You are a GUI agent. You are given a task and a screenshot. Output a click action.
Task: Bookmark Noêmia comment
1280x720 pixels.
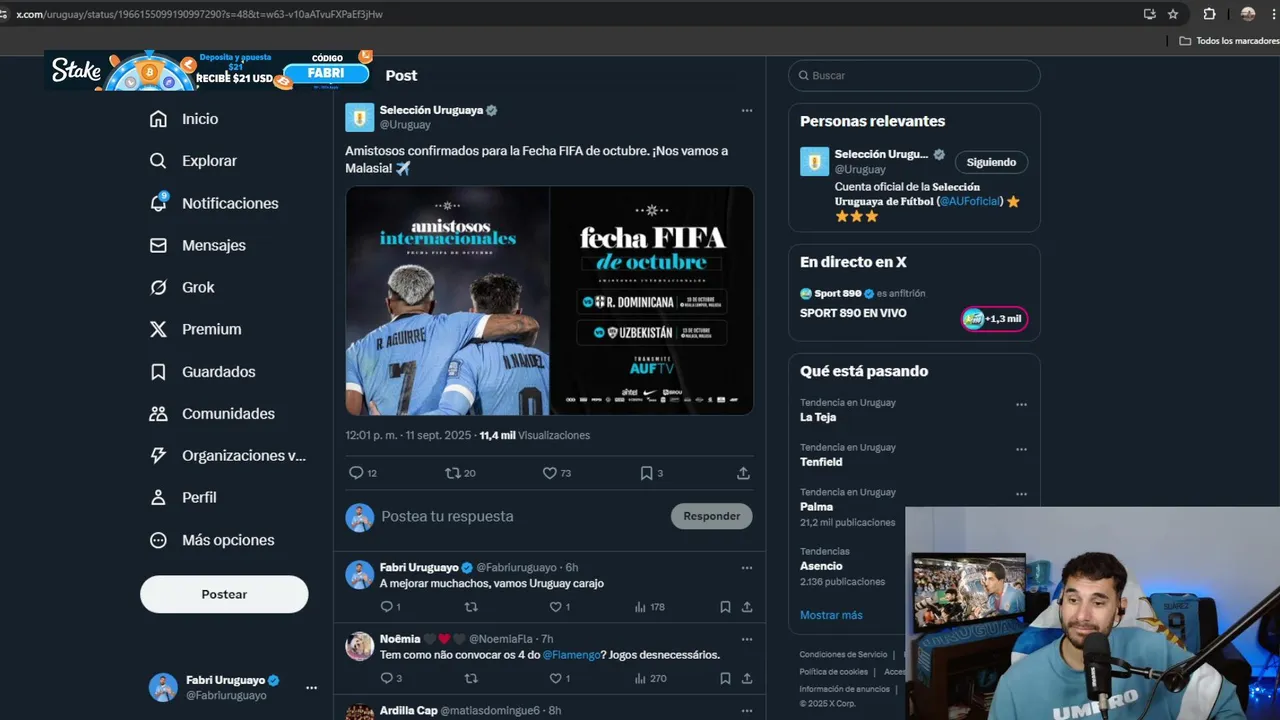pyautogui.click(x=725, y=678)
